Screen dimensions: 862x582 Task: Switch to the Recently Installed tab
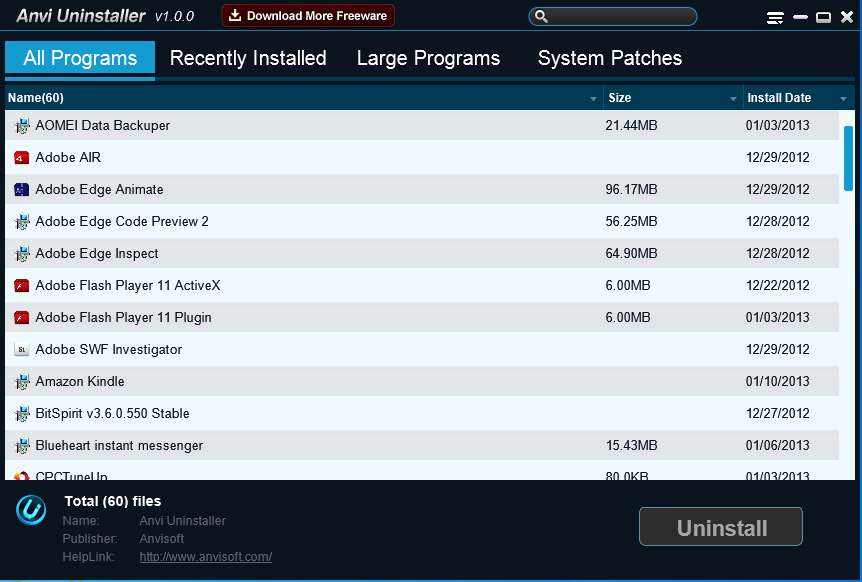248,58
